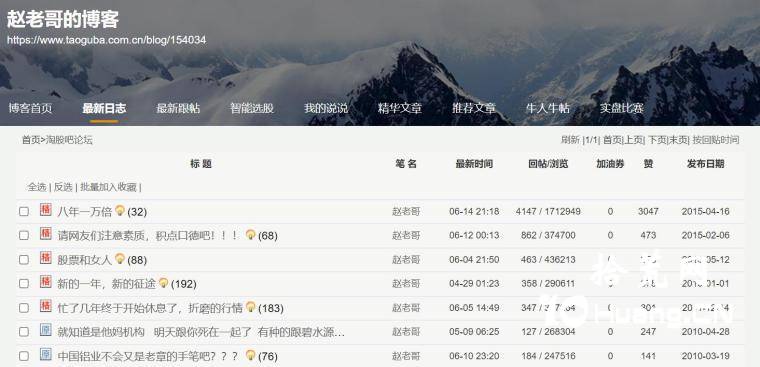Tick the checkbox for 八年一万倍
Viewport: 760px width, 367px height.
point(24,211)
